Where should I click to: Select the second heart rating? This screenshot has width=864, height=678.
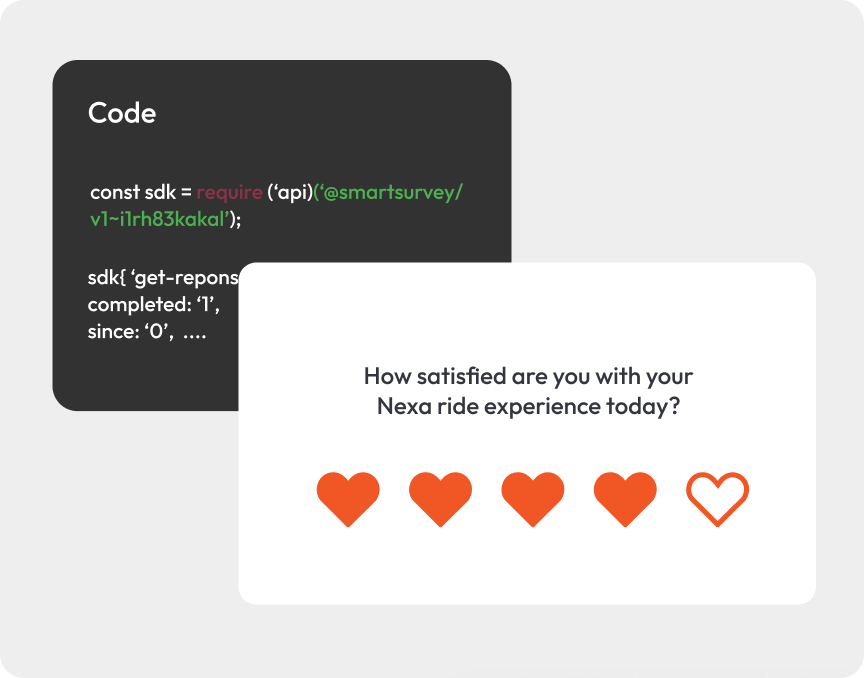(440, 498)
